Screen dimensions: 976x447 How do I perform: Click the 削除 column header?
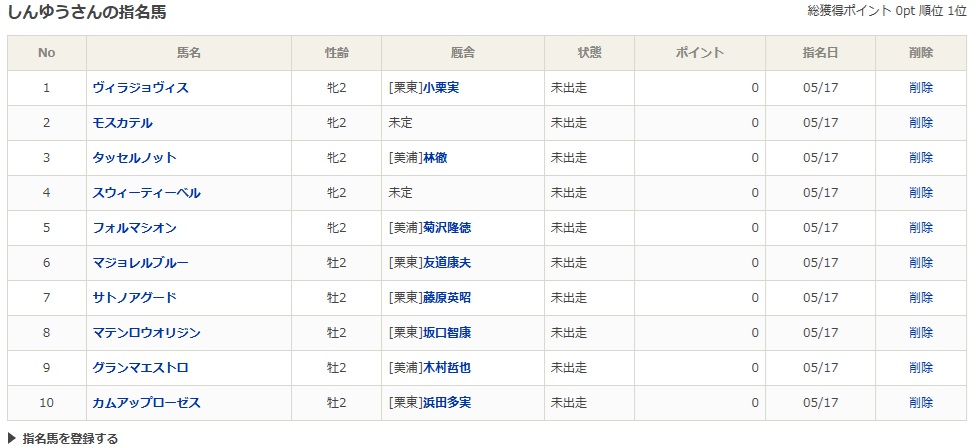click(x=921, y=53)
